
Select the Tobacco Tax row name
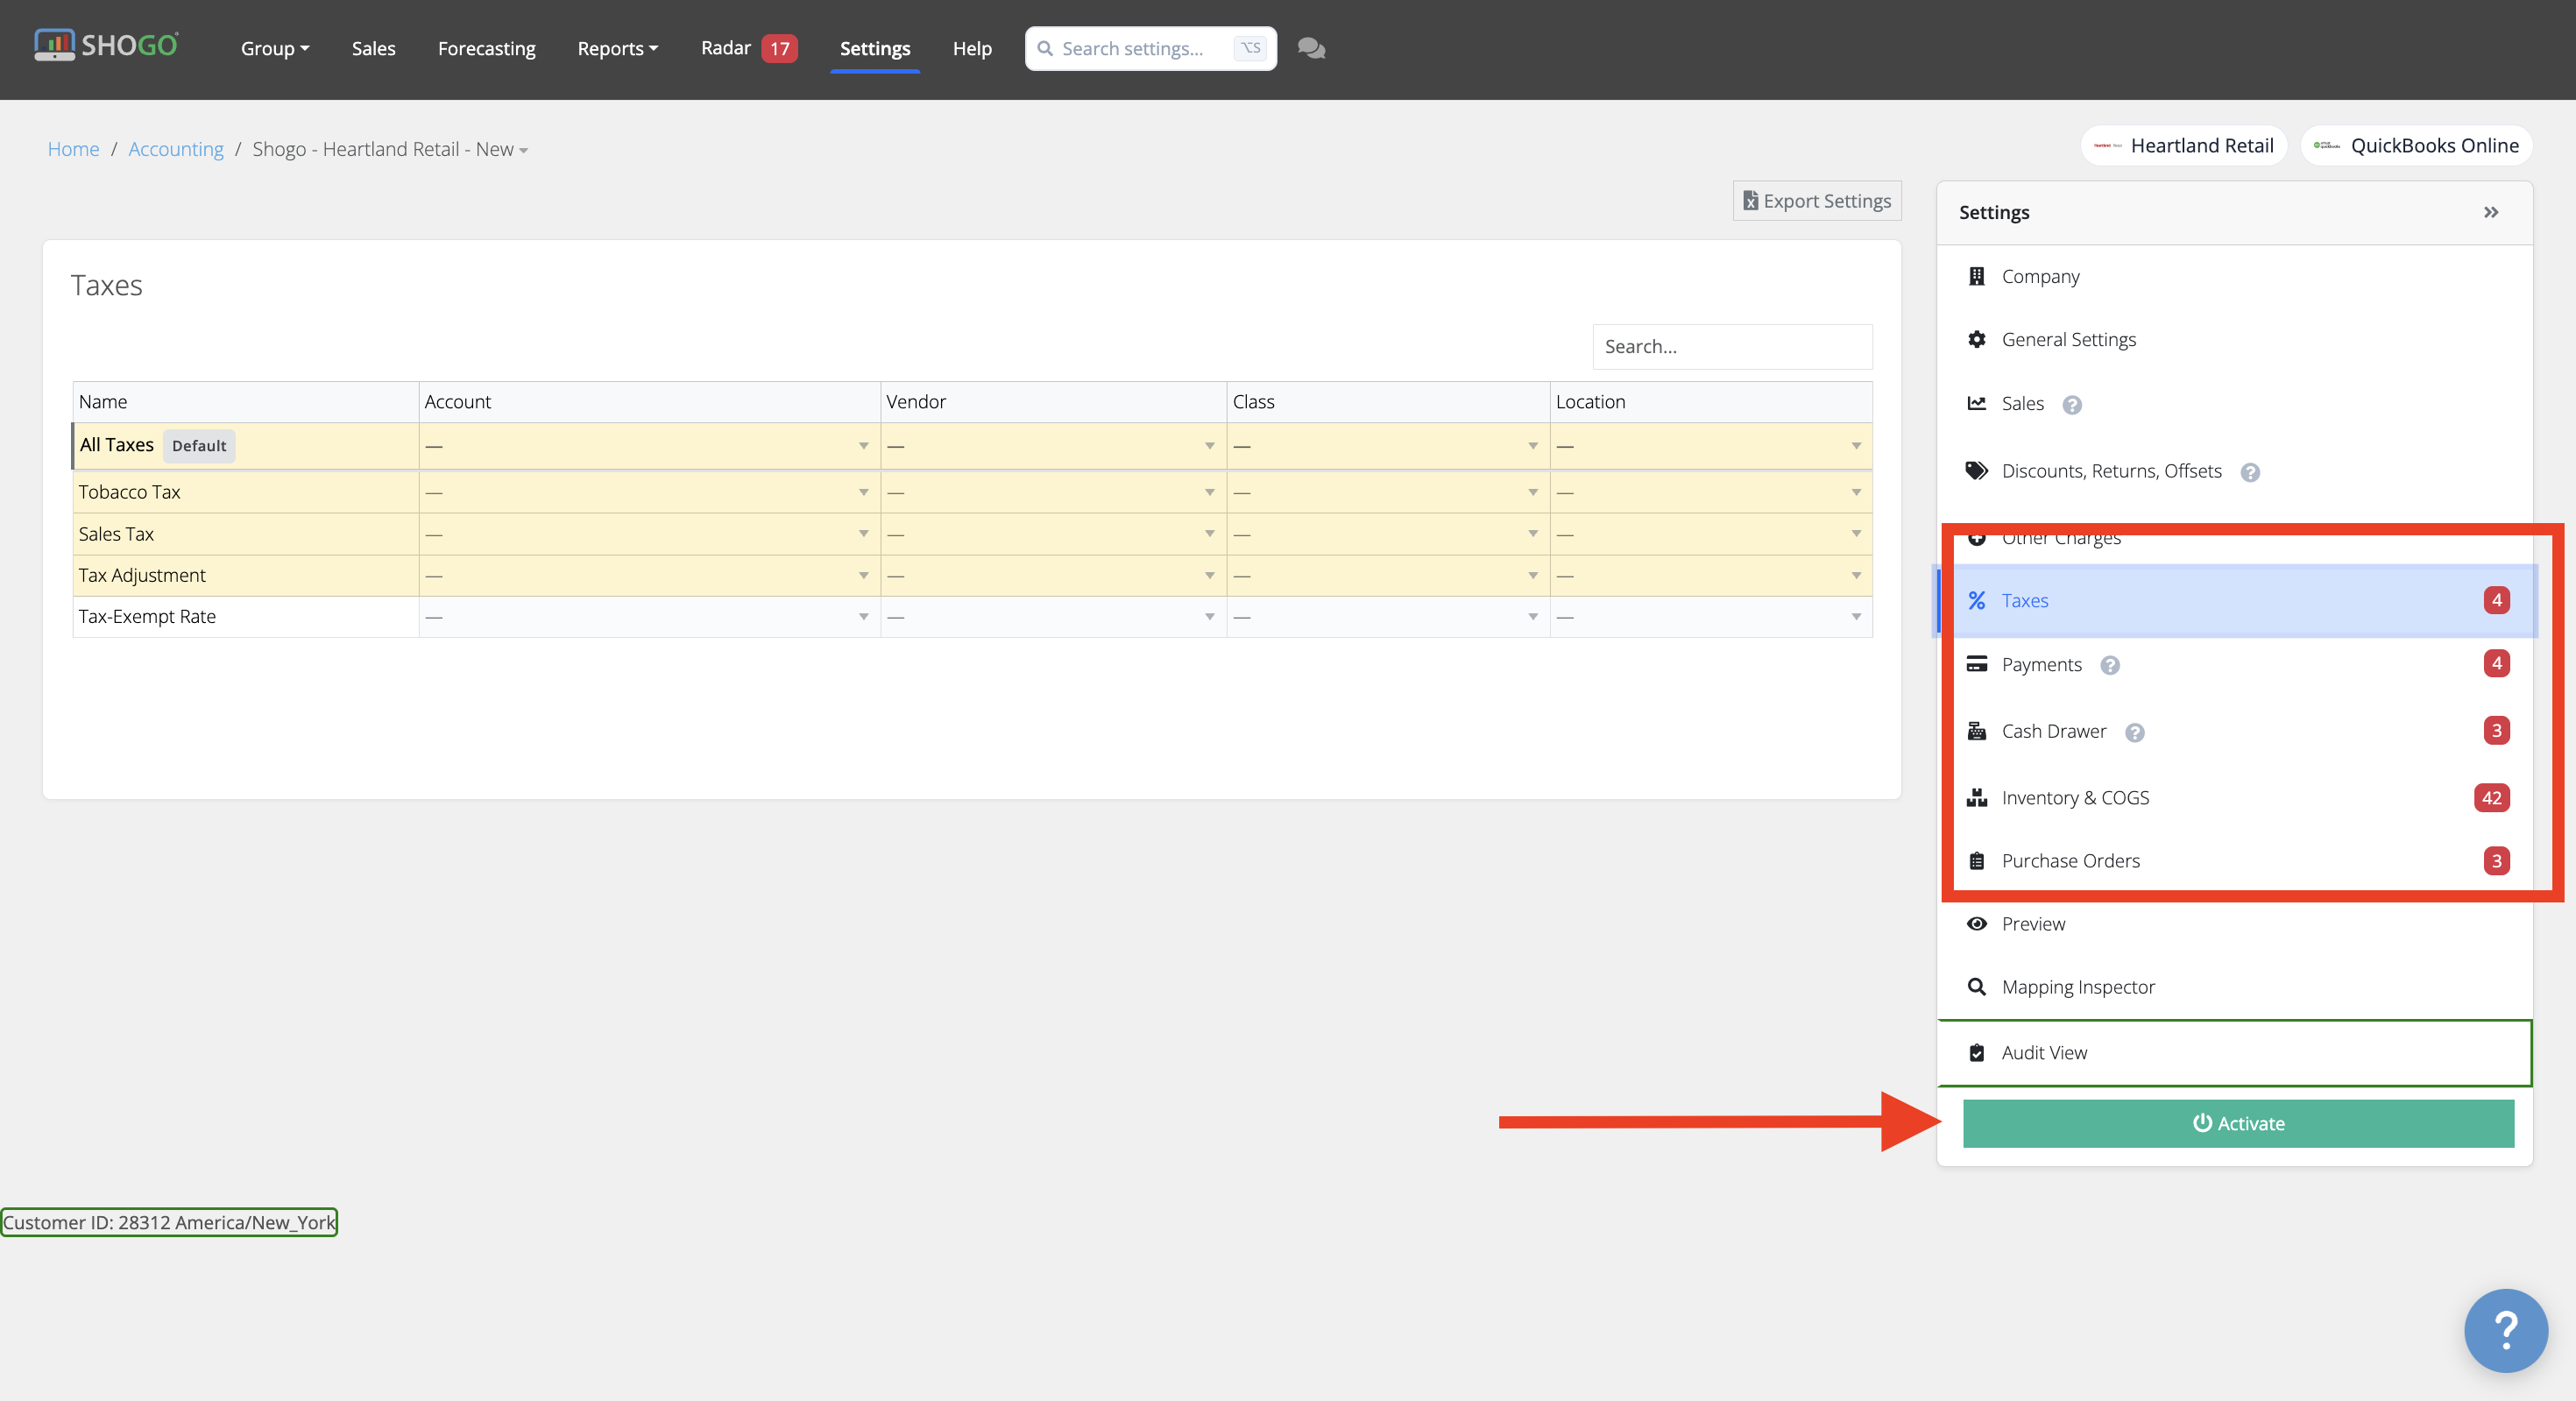point(129,492)
